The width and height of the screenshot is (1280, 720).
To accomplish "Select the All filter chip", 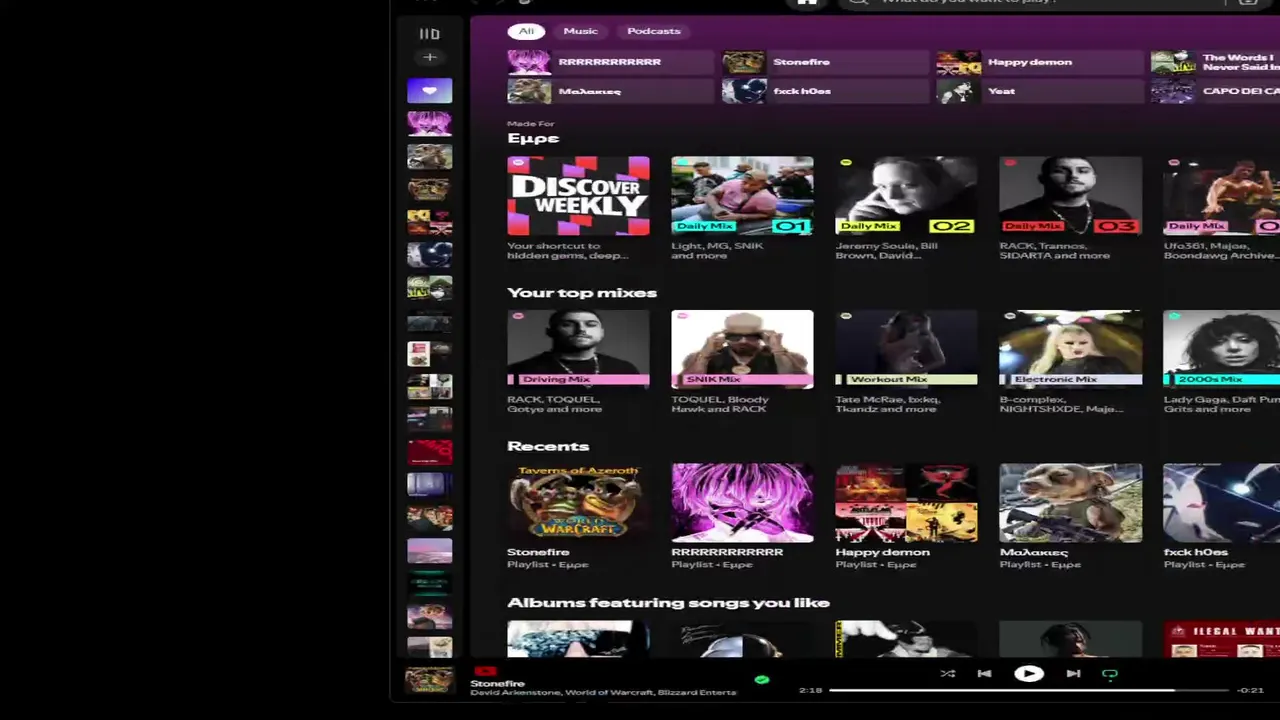I will point(526,31).
